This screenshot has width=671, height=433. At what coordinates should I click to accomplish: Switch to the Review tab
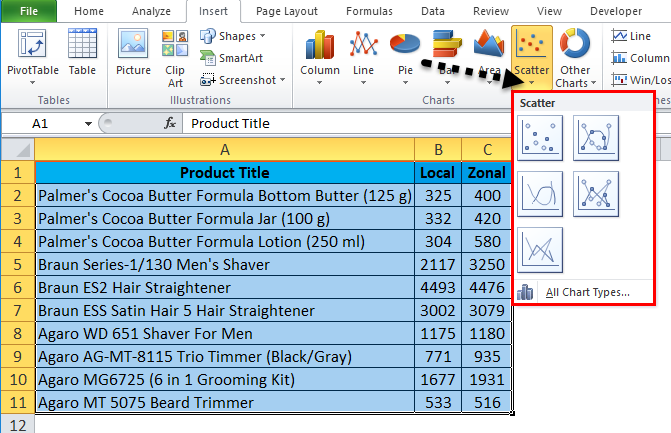point(491,11)
